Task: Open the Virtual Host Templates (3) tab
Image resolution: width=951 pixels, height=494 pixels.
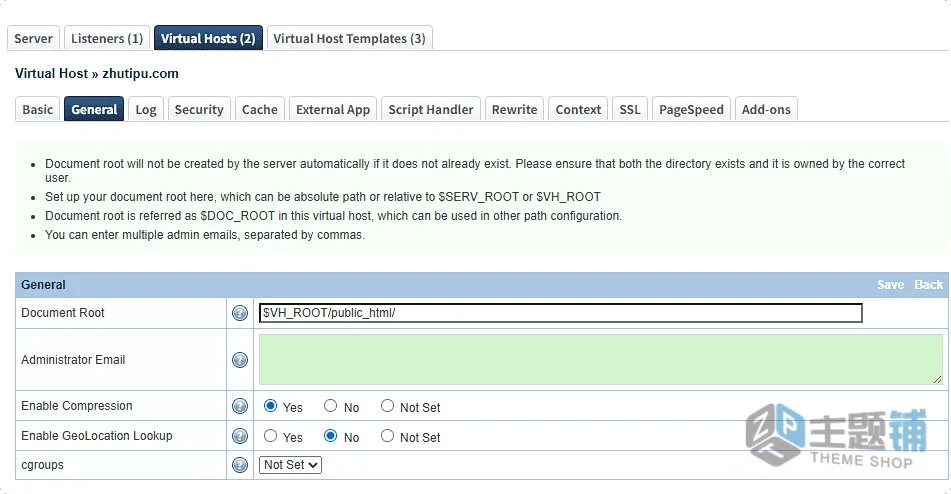Action: (x=349, y=38)
